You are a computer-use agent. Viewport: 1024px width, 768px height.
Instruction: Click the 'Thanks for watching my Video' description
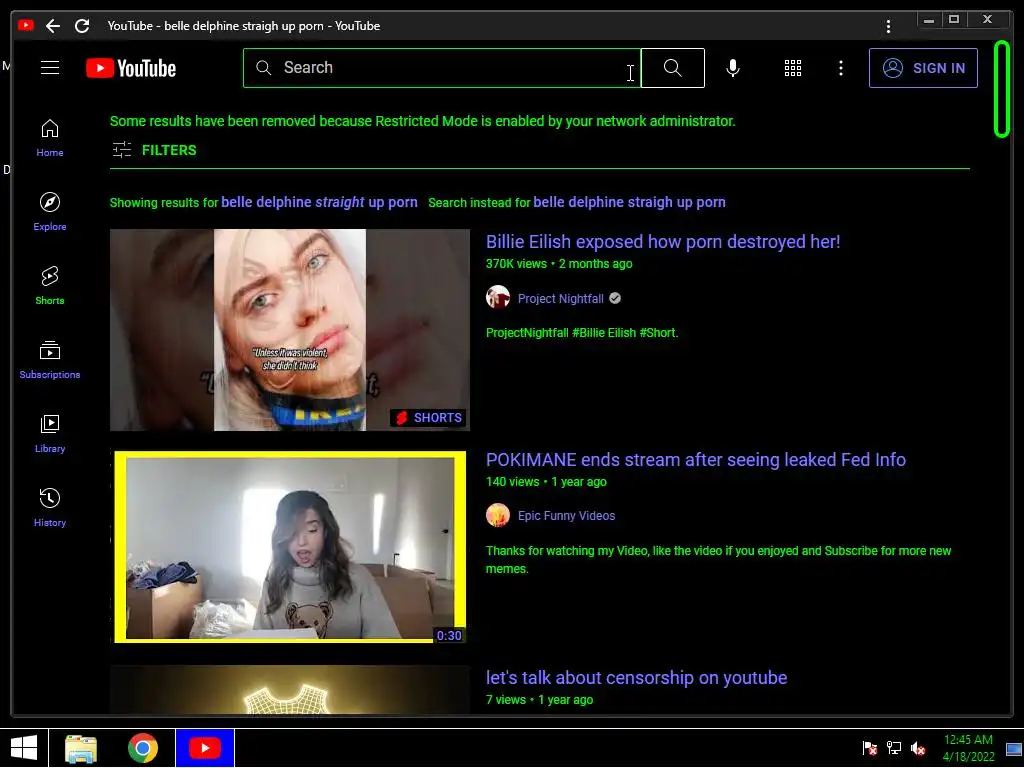718,560
